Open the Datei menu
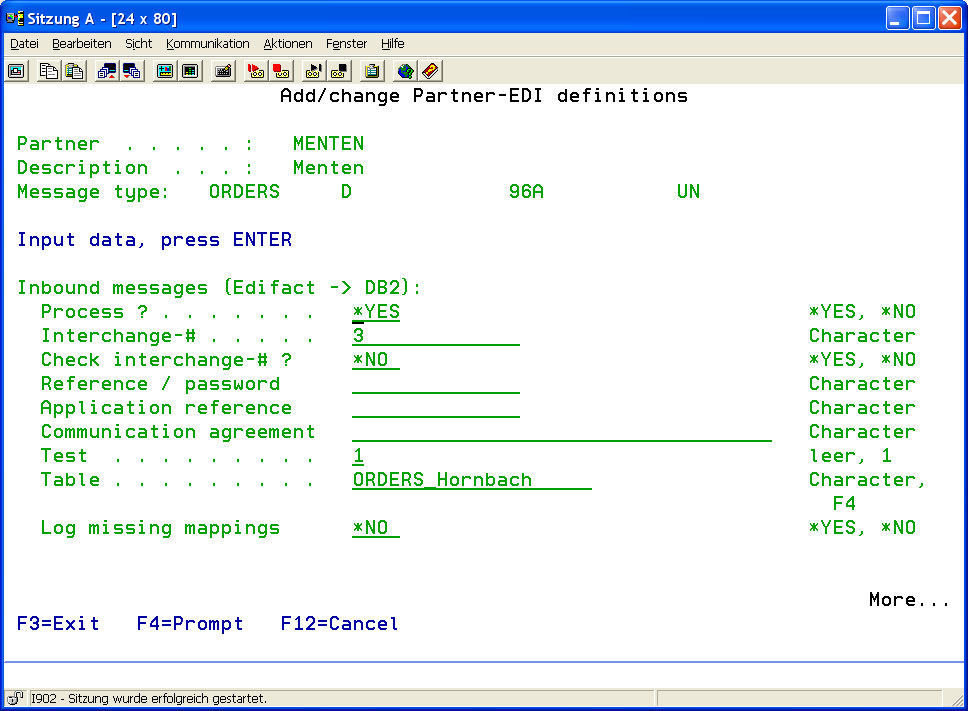Viewport: 968px width, 711px height. coord(24,44)
